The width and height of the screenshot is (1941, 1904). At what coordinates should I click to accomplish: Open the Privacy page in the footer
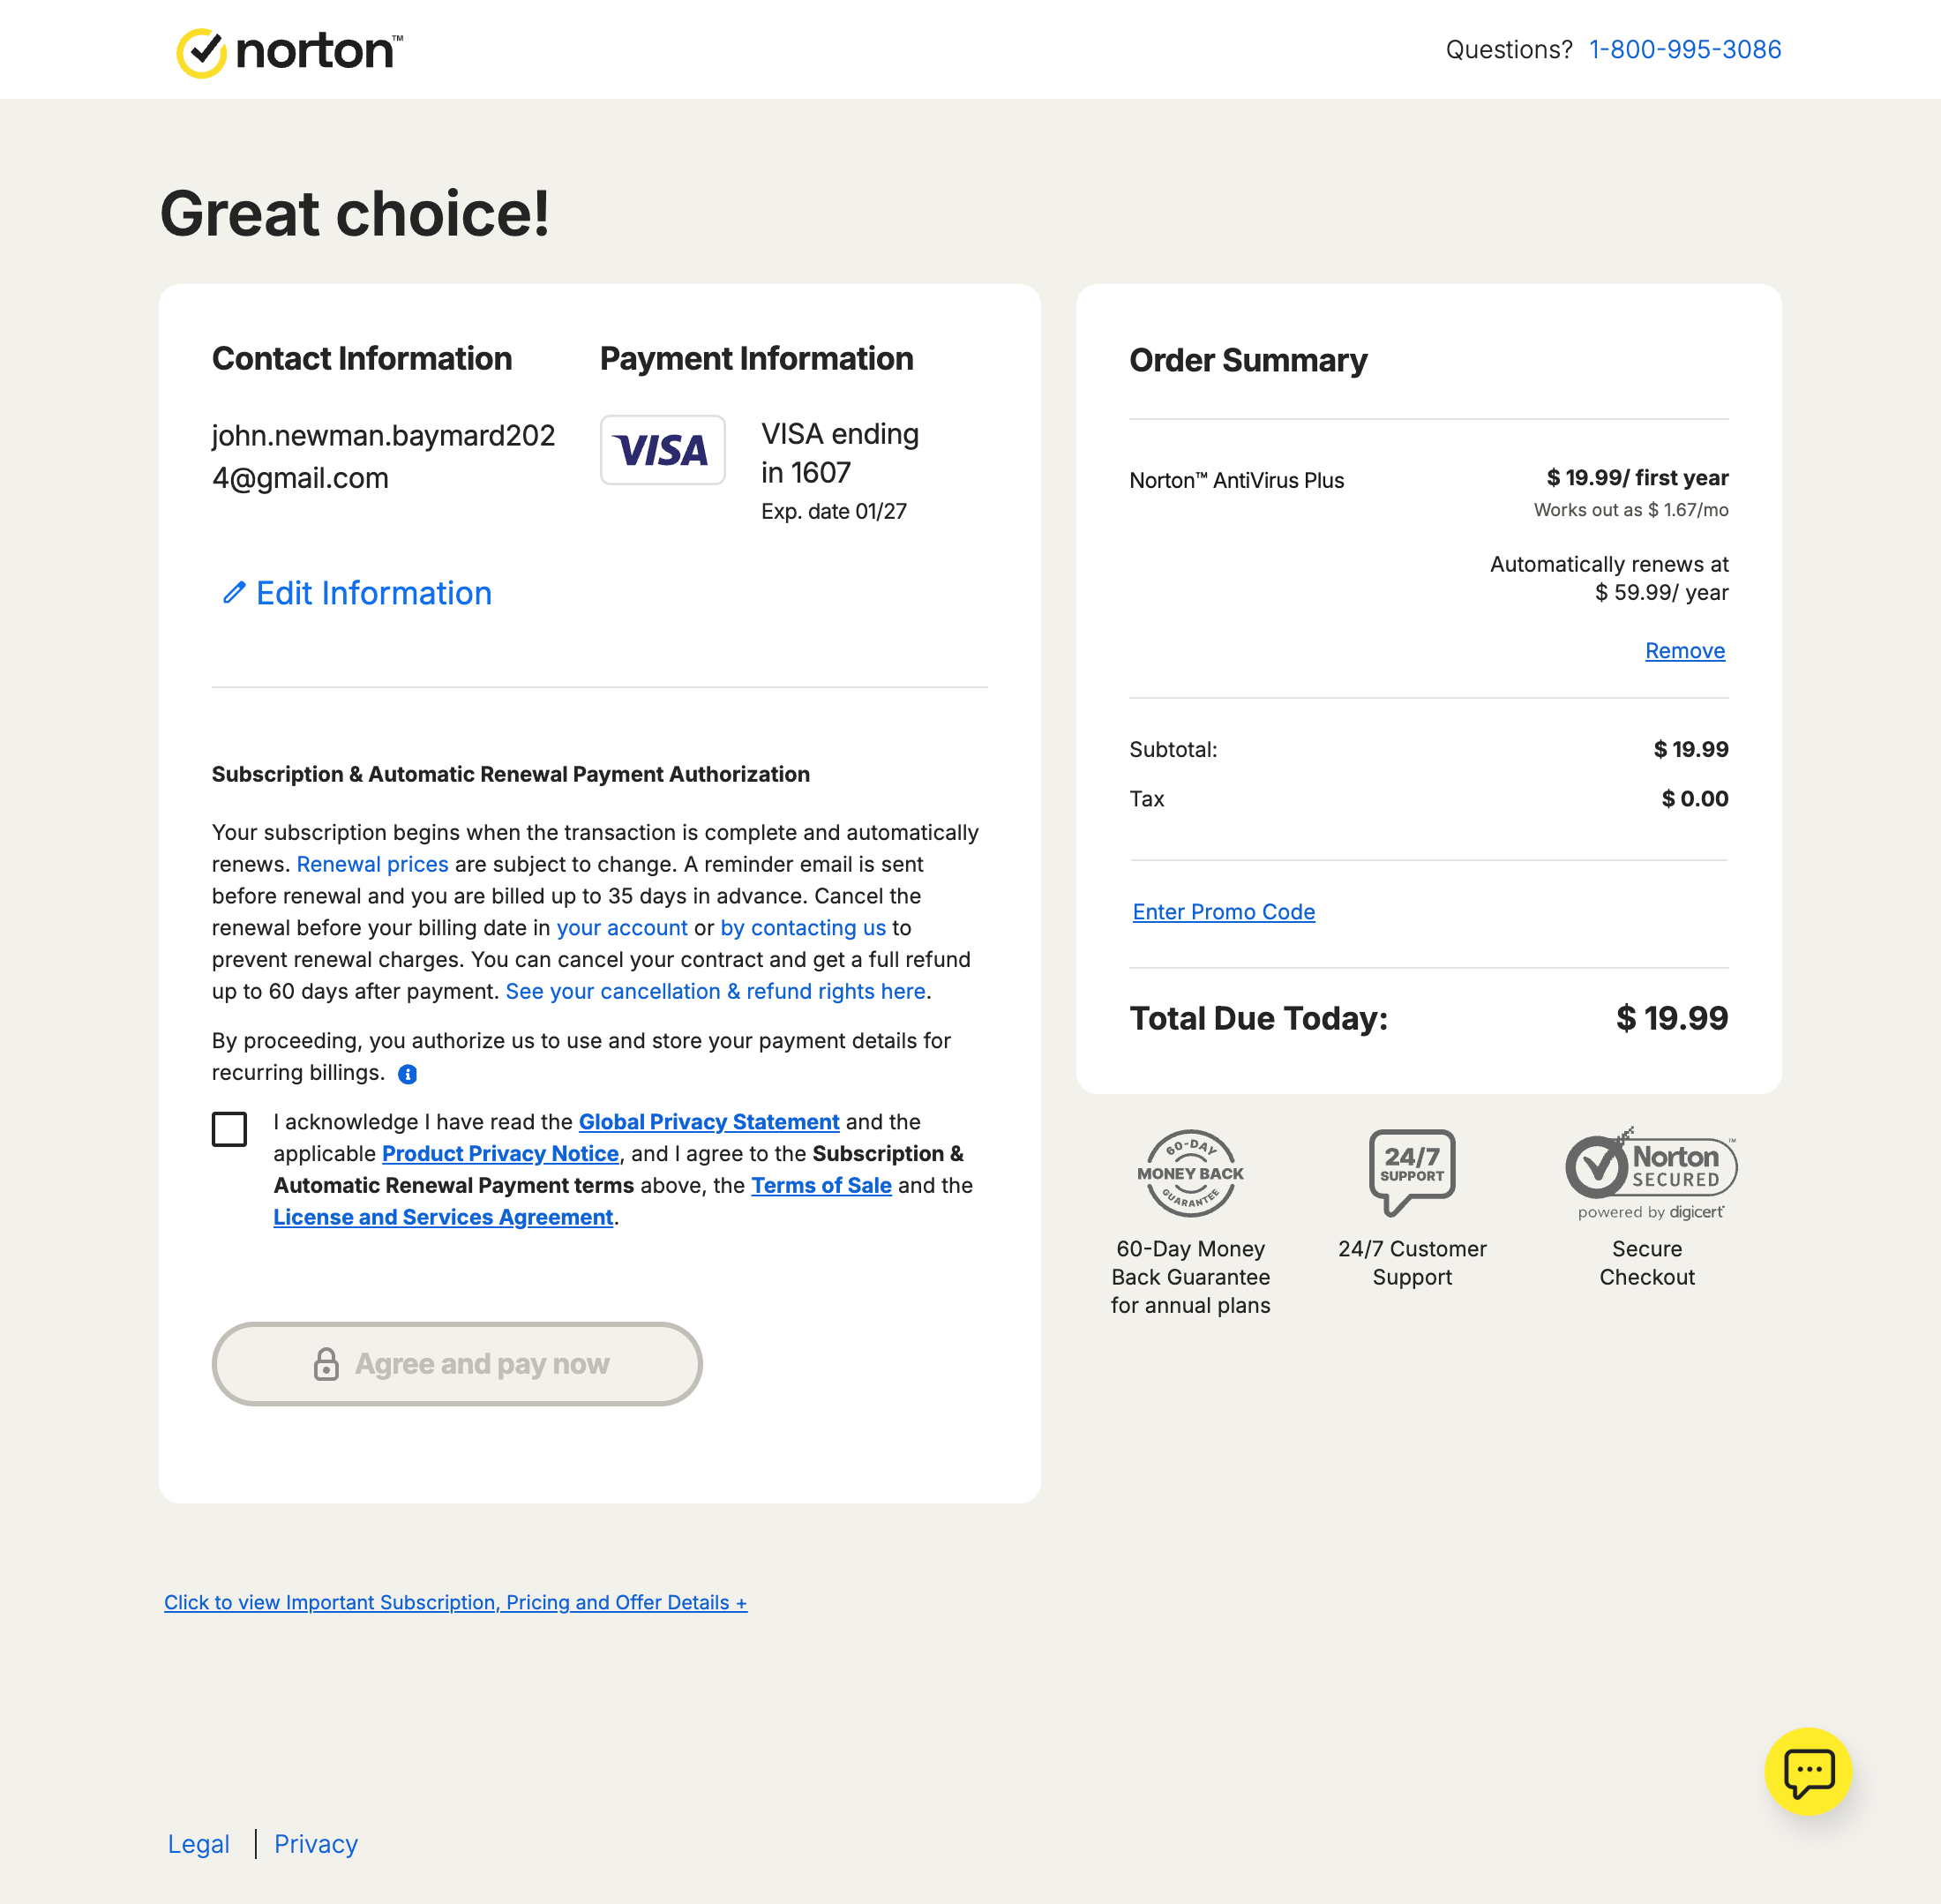[x=316, y=1843]
